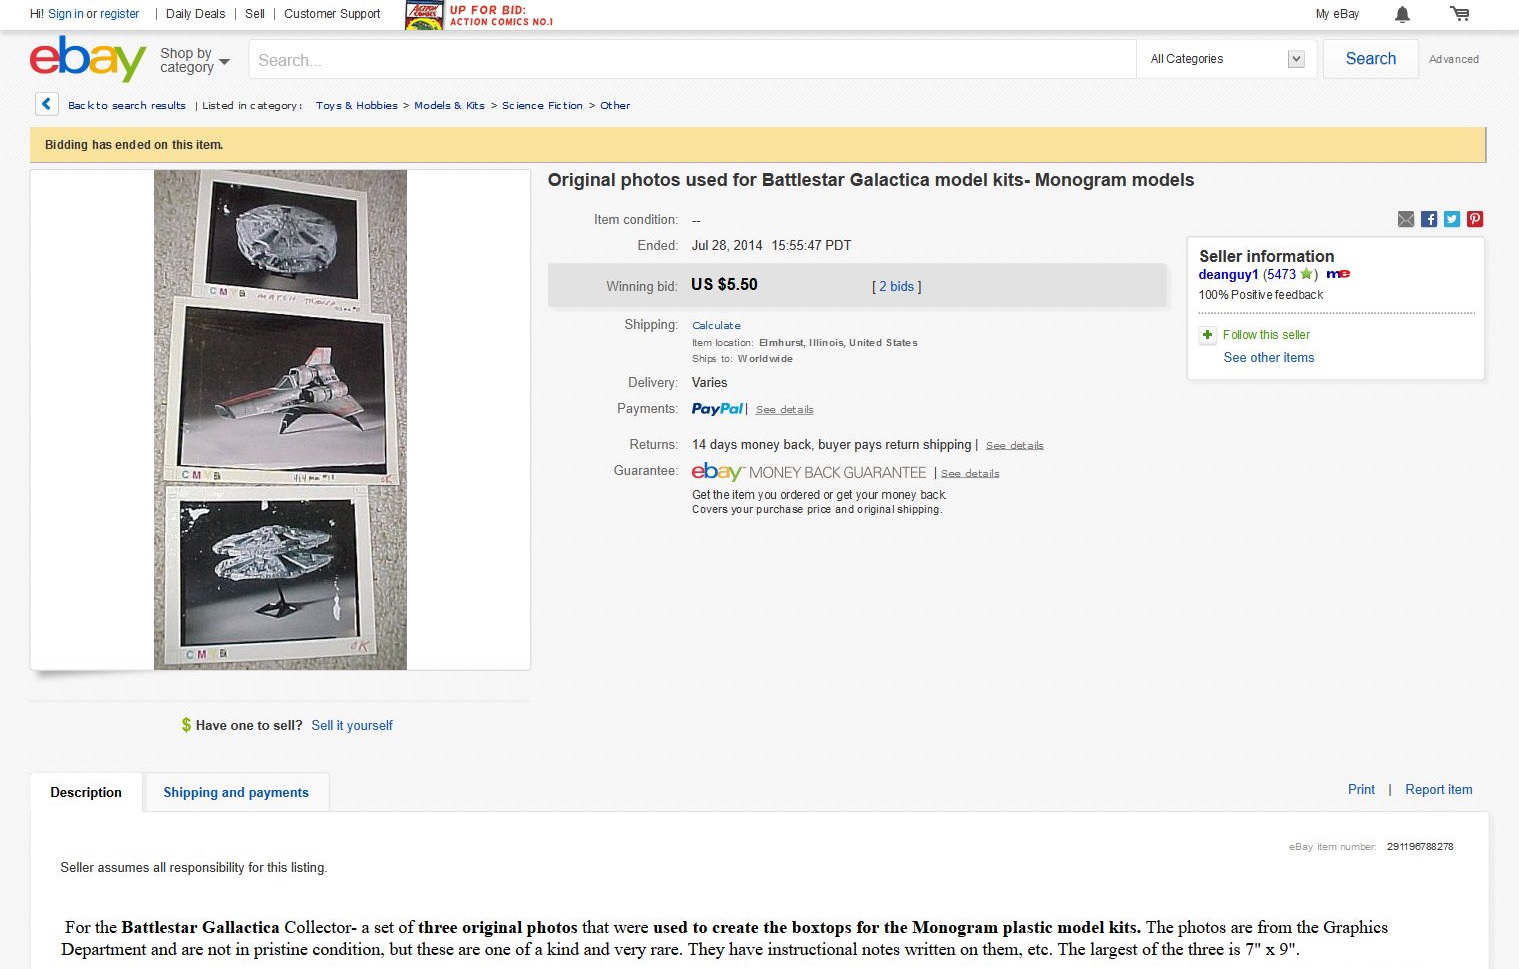Open the notifications bell icon
Image resolution: width=1519 pixels, height=969 pixels.
coord(1402,14)
